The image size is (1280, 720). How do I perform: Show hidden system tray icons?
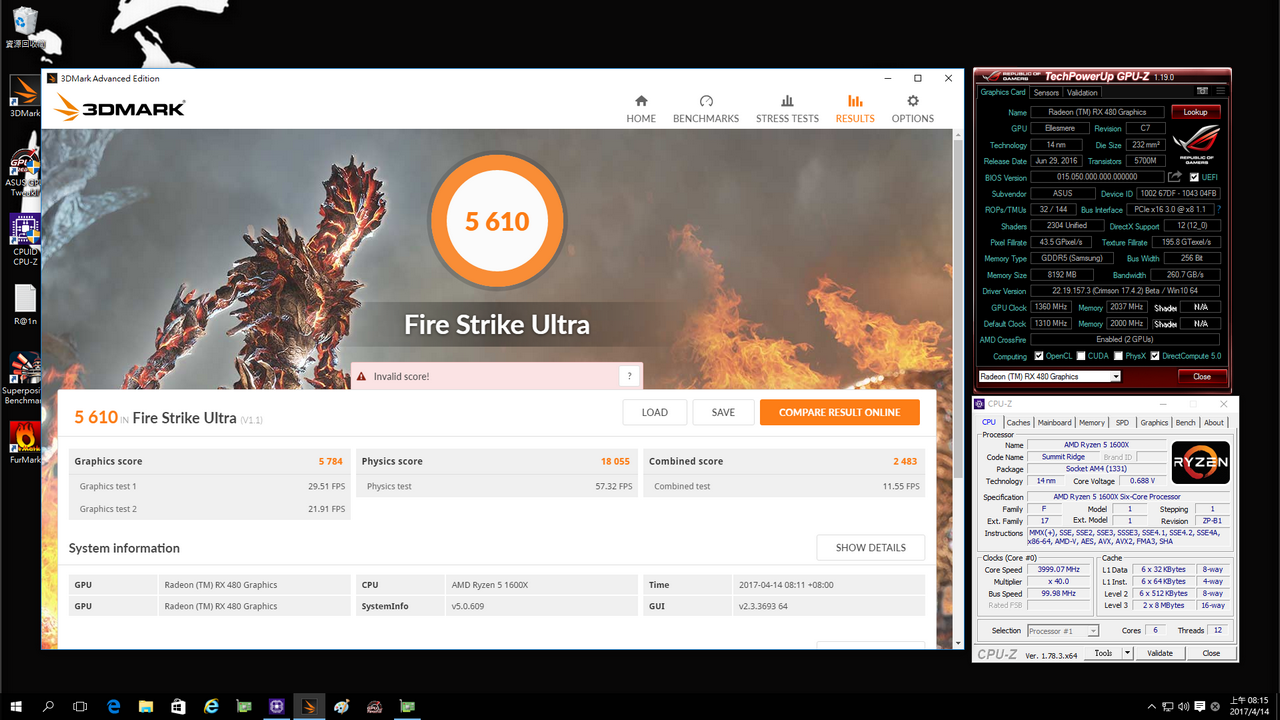coord(1150,706)
